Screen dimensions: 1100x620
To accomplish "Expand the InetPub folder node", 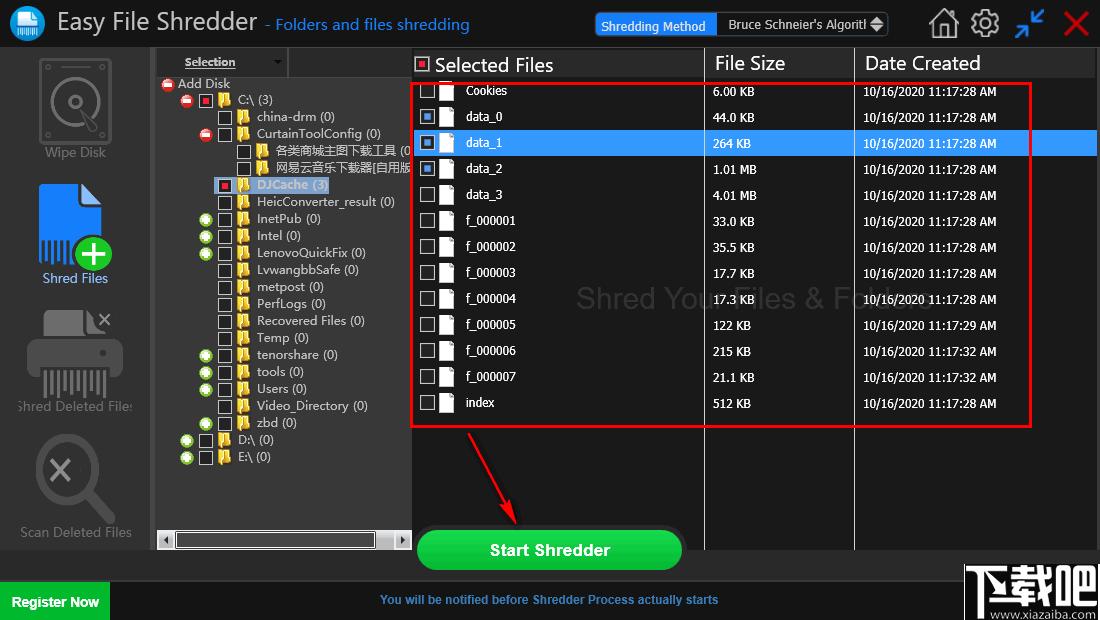I will (206, 220).
